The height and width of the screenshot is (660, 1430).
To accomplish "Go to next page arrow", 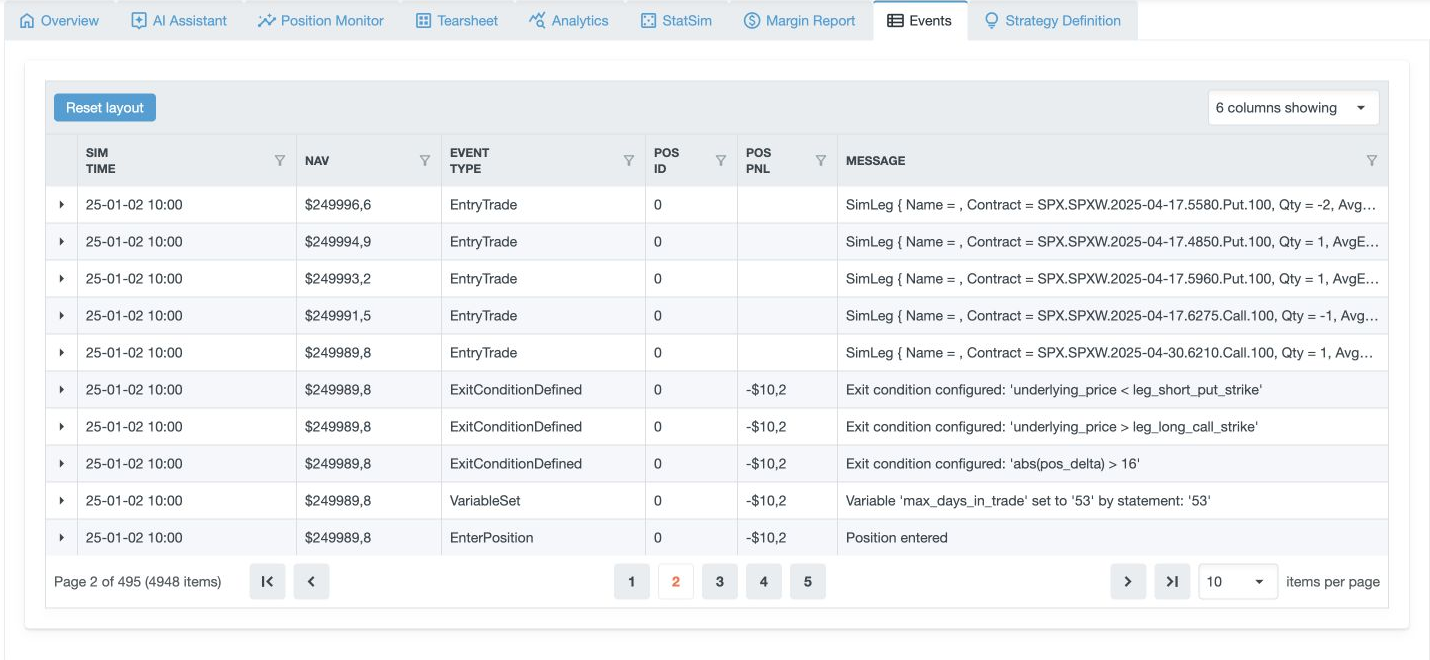I will (1128, 581).
